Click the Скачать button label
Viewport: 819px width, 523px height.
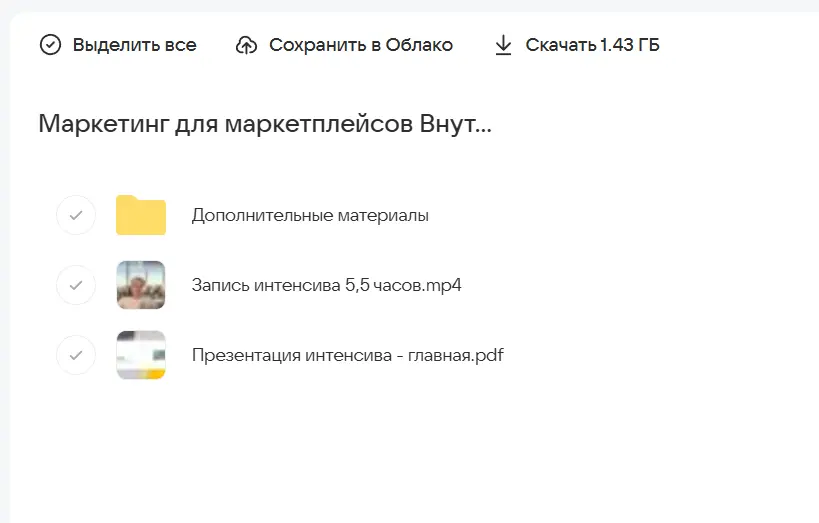[561, 45]
